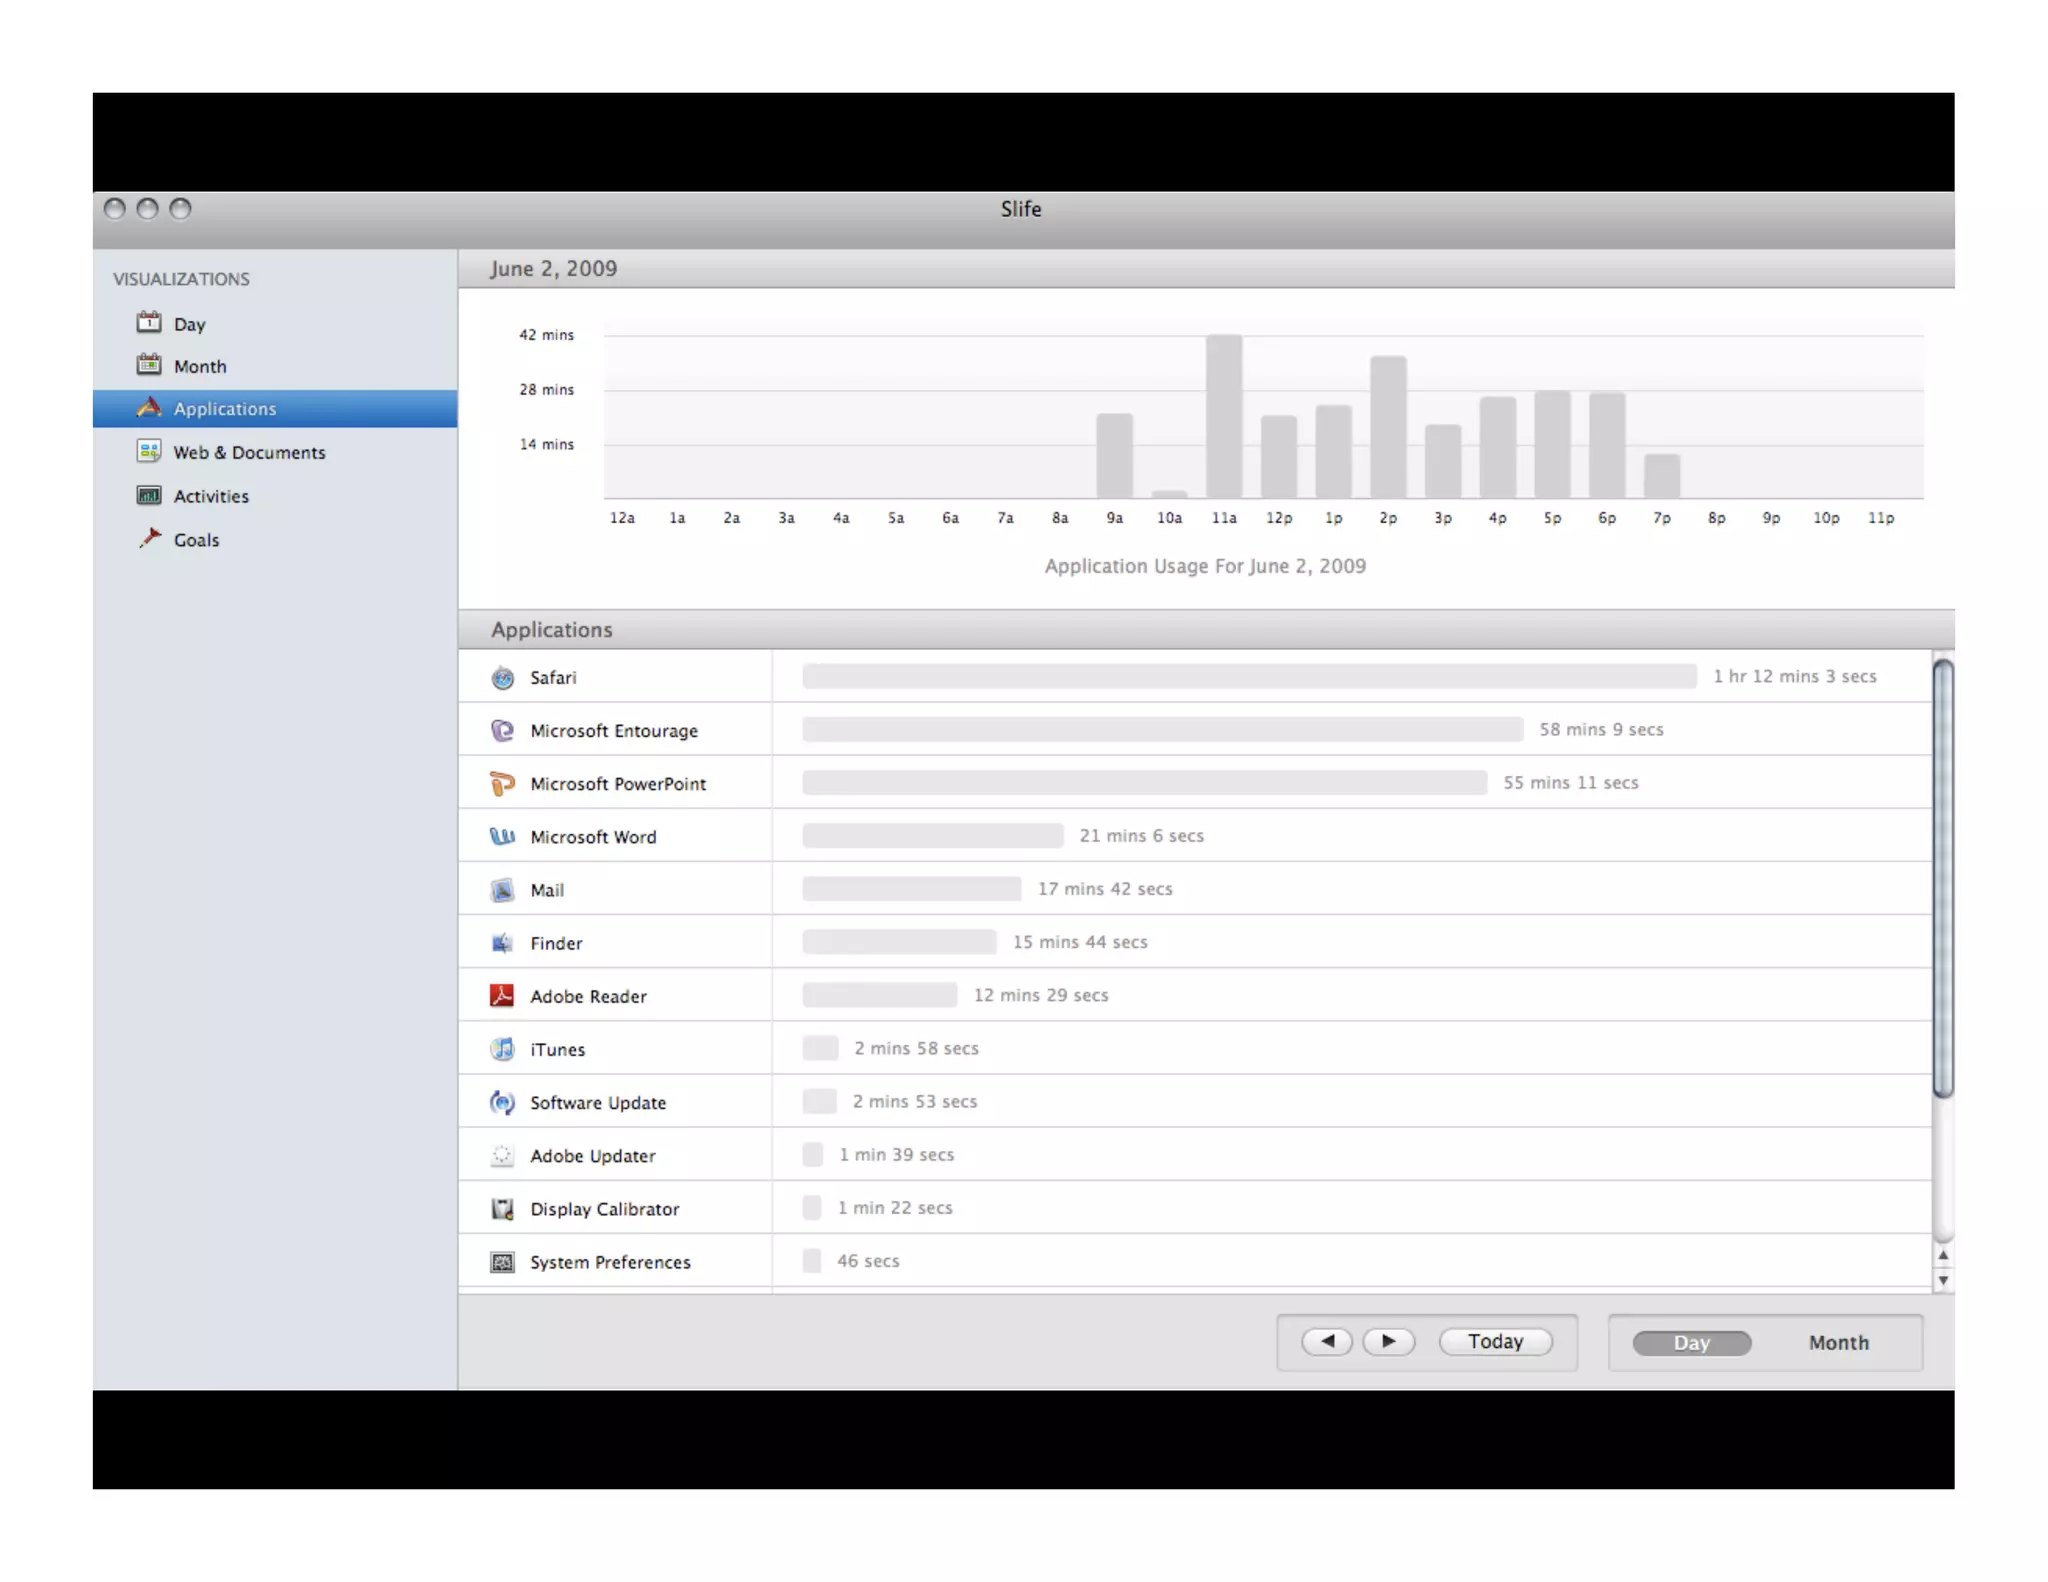Select the Microsoft Word row label
The image size is (2048, 1582).
(593, 837)
